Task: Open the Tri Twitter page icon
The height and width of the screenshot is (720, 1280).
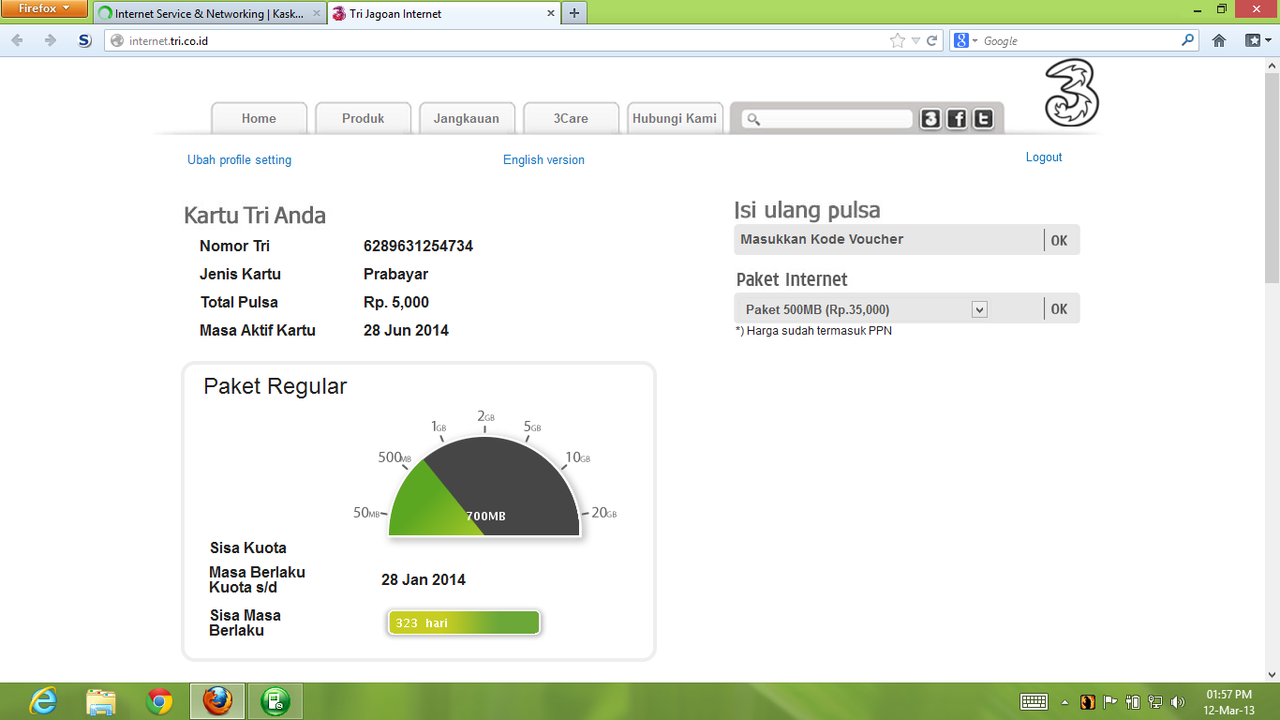Action: point(983,119)
